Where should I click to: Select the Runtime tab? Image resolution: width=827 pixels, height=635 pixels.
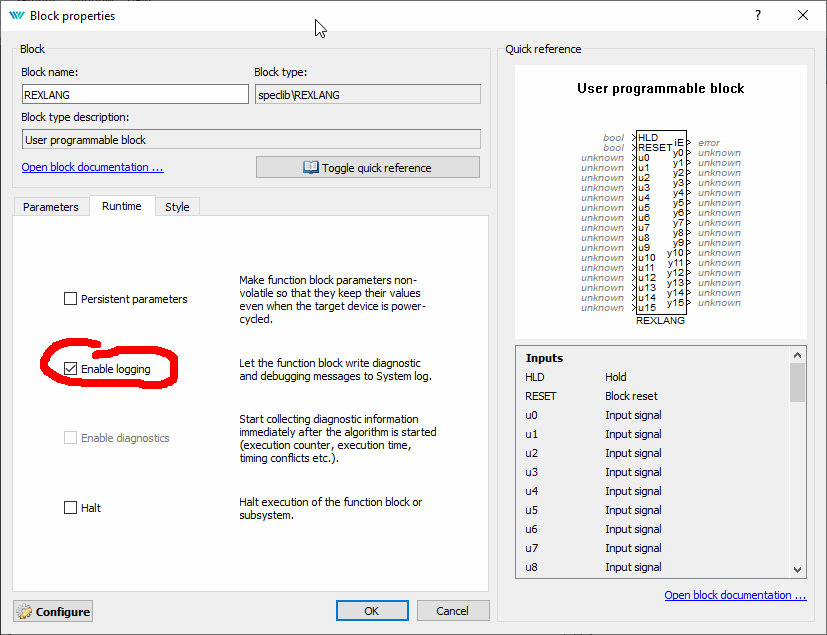122,206
